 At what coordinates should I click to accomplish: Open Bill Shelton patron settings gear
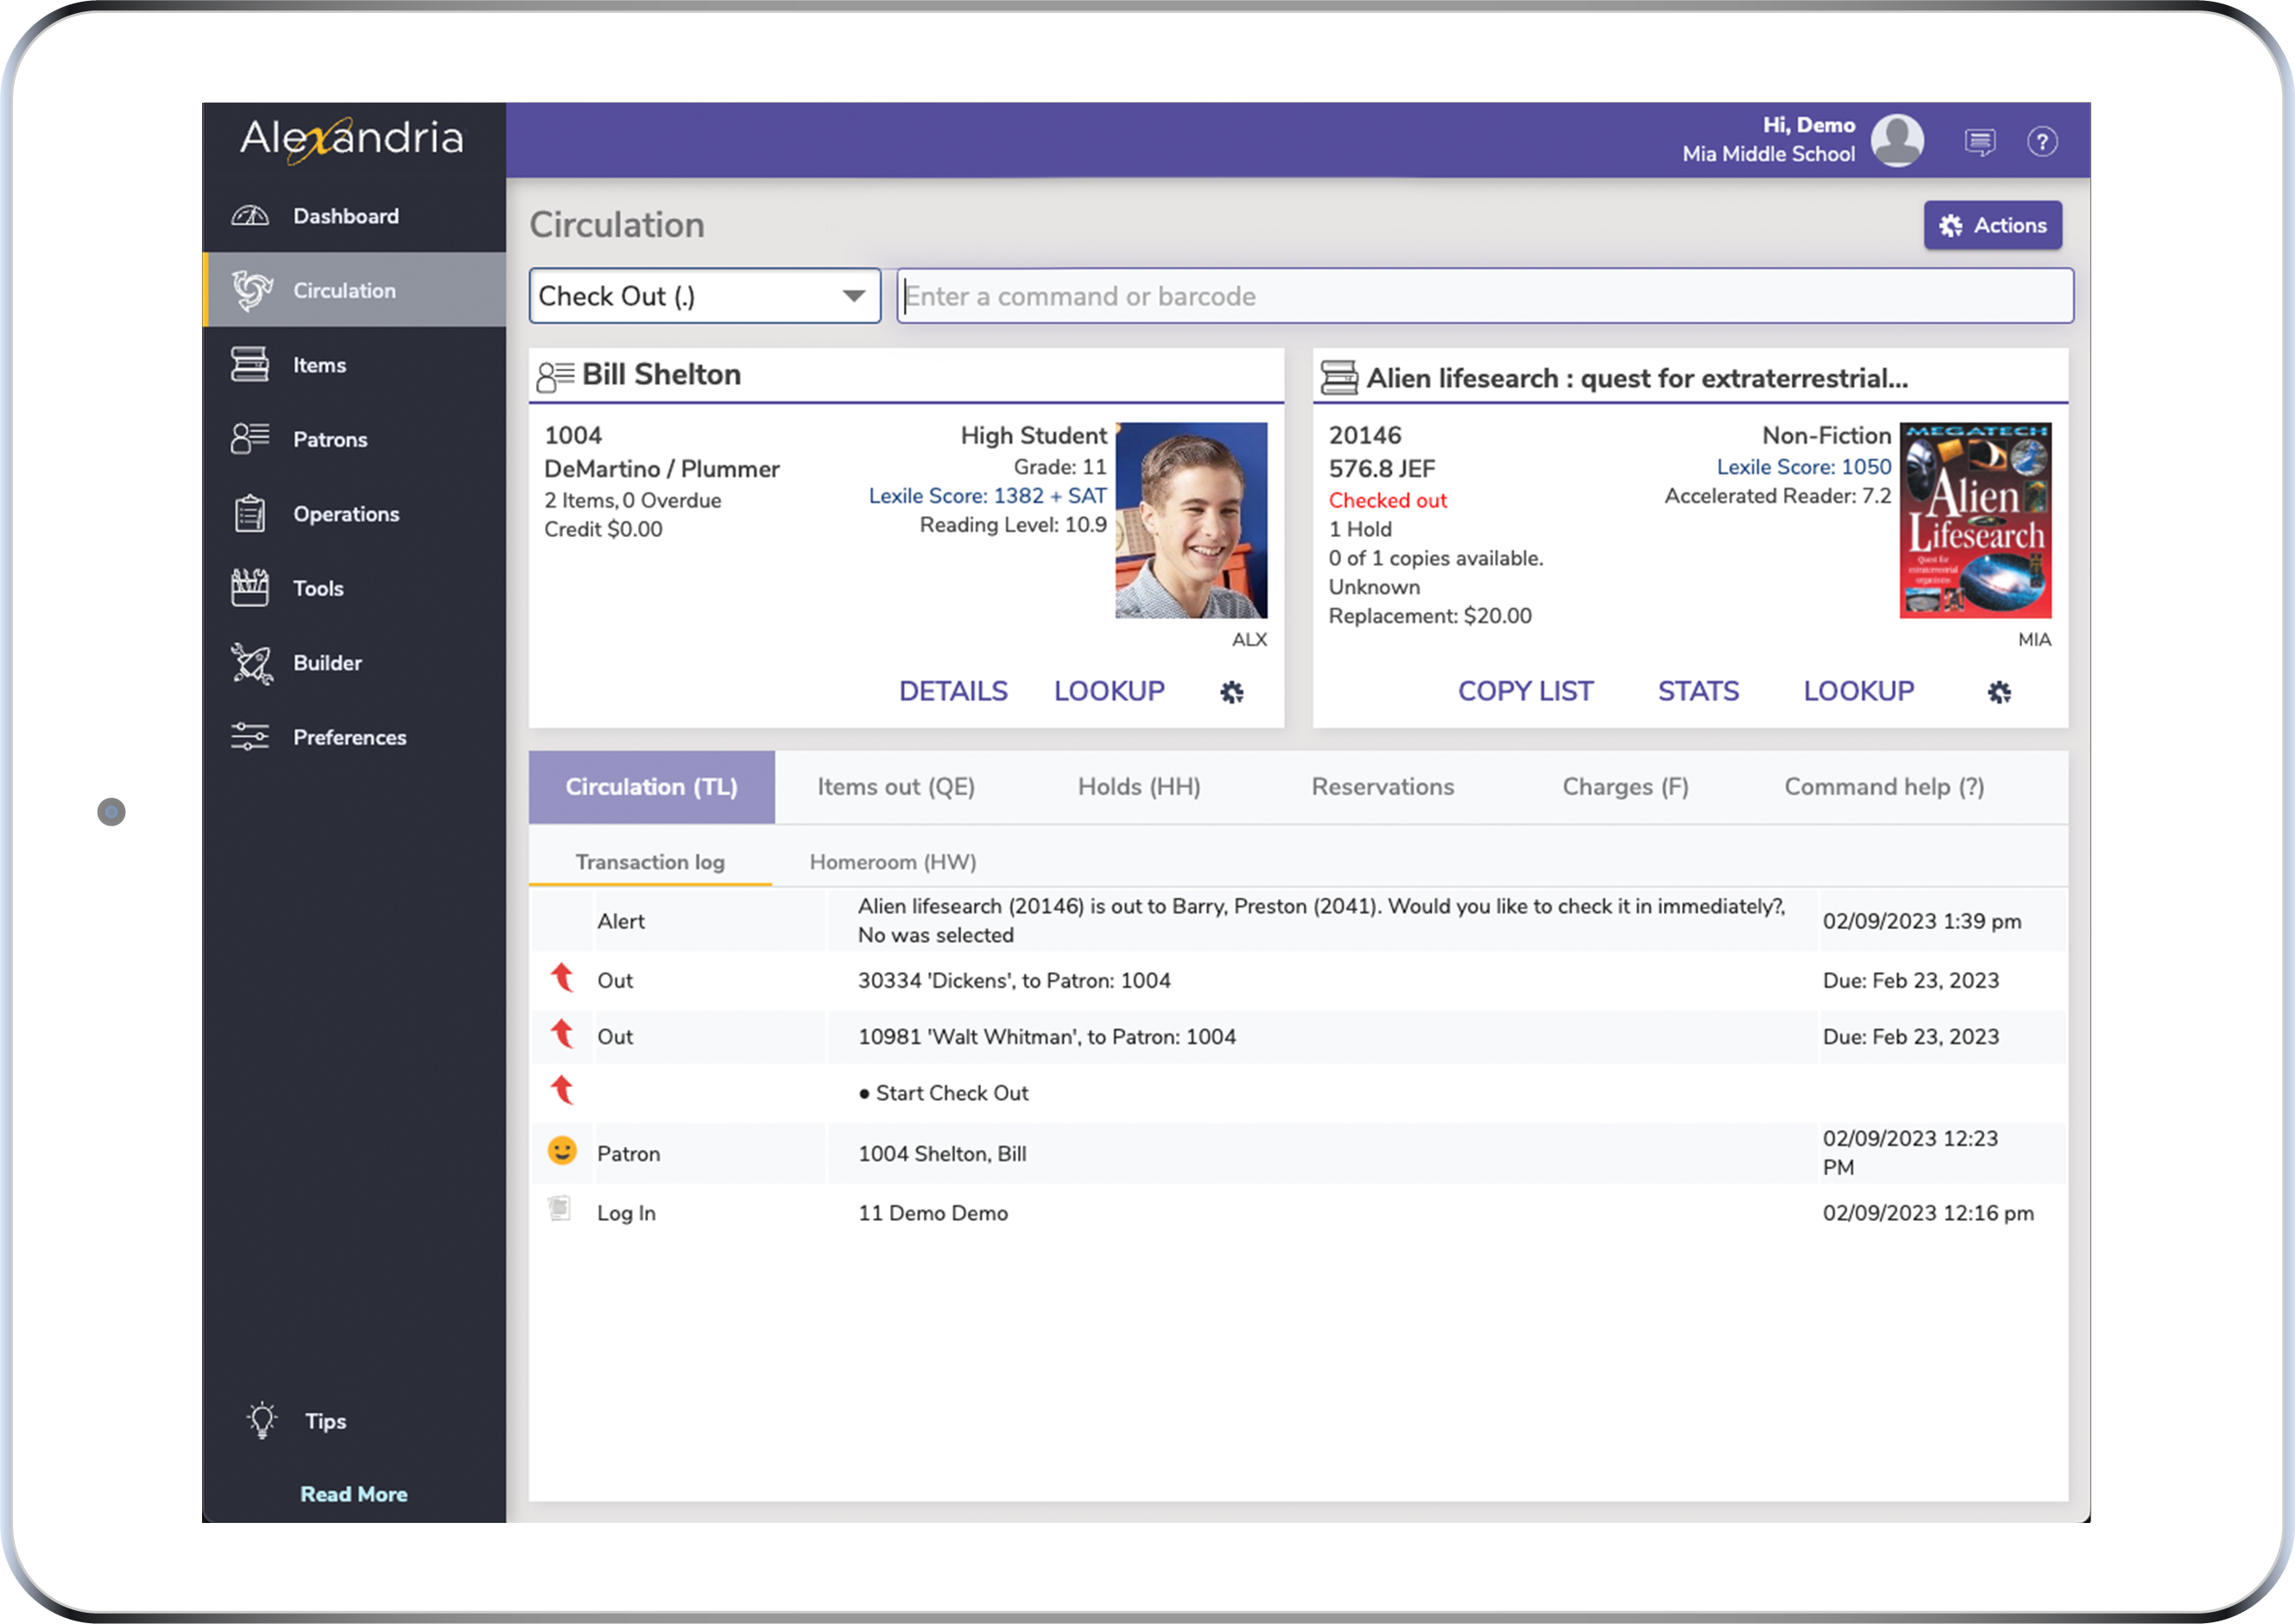(x=1230, y=691)
